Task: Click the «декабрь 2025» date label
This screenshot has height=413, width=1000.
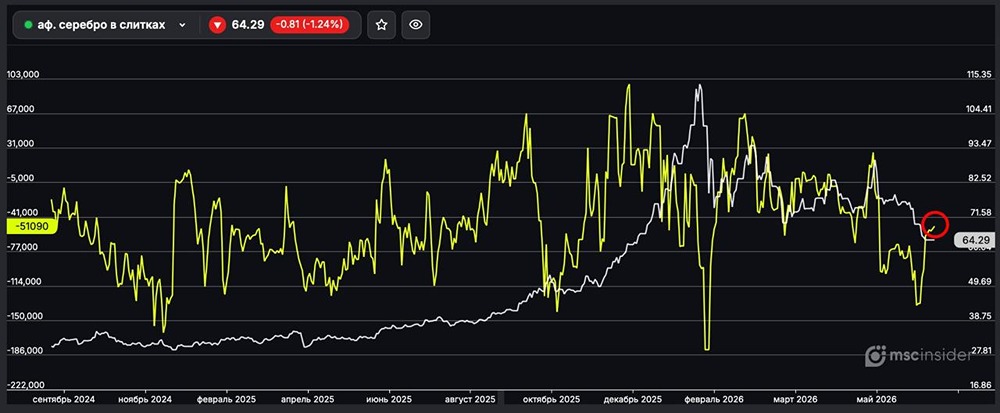Action: point(632,399)
